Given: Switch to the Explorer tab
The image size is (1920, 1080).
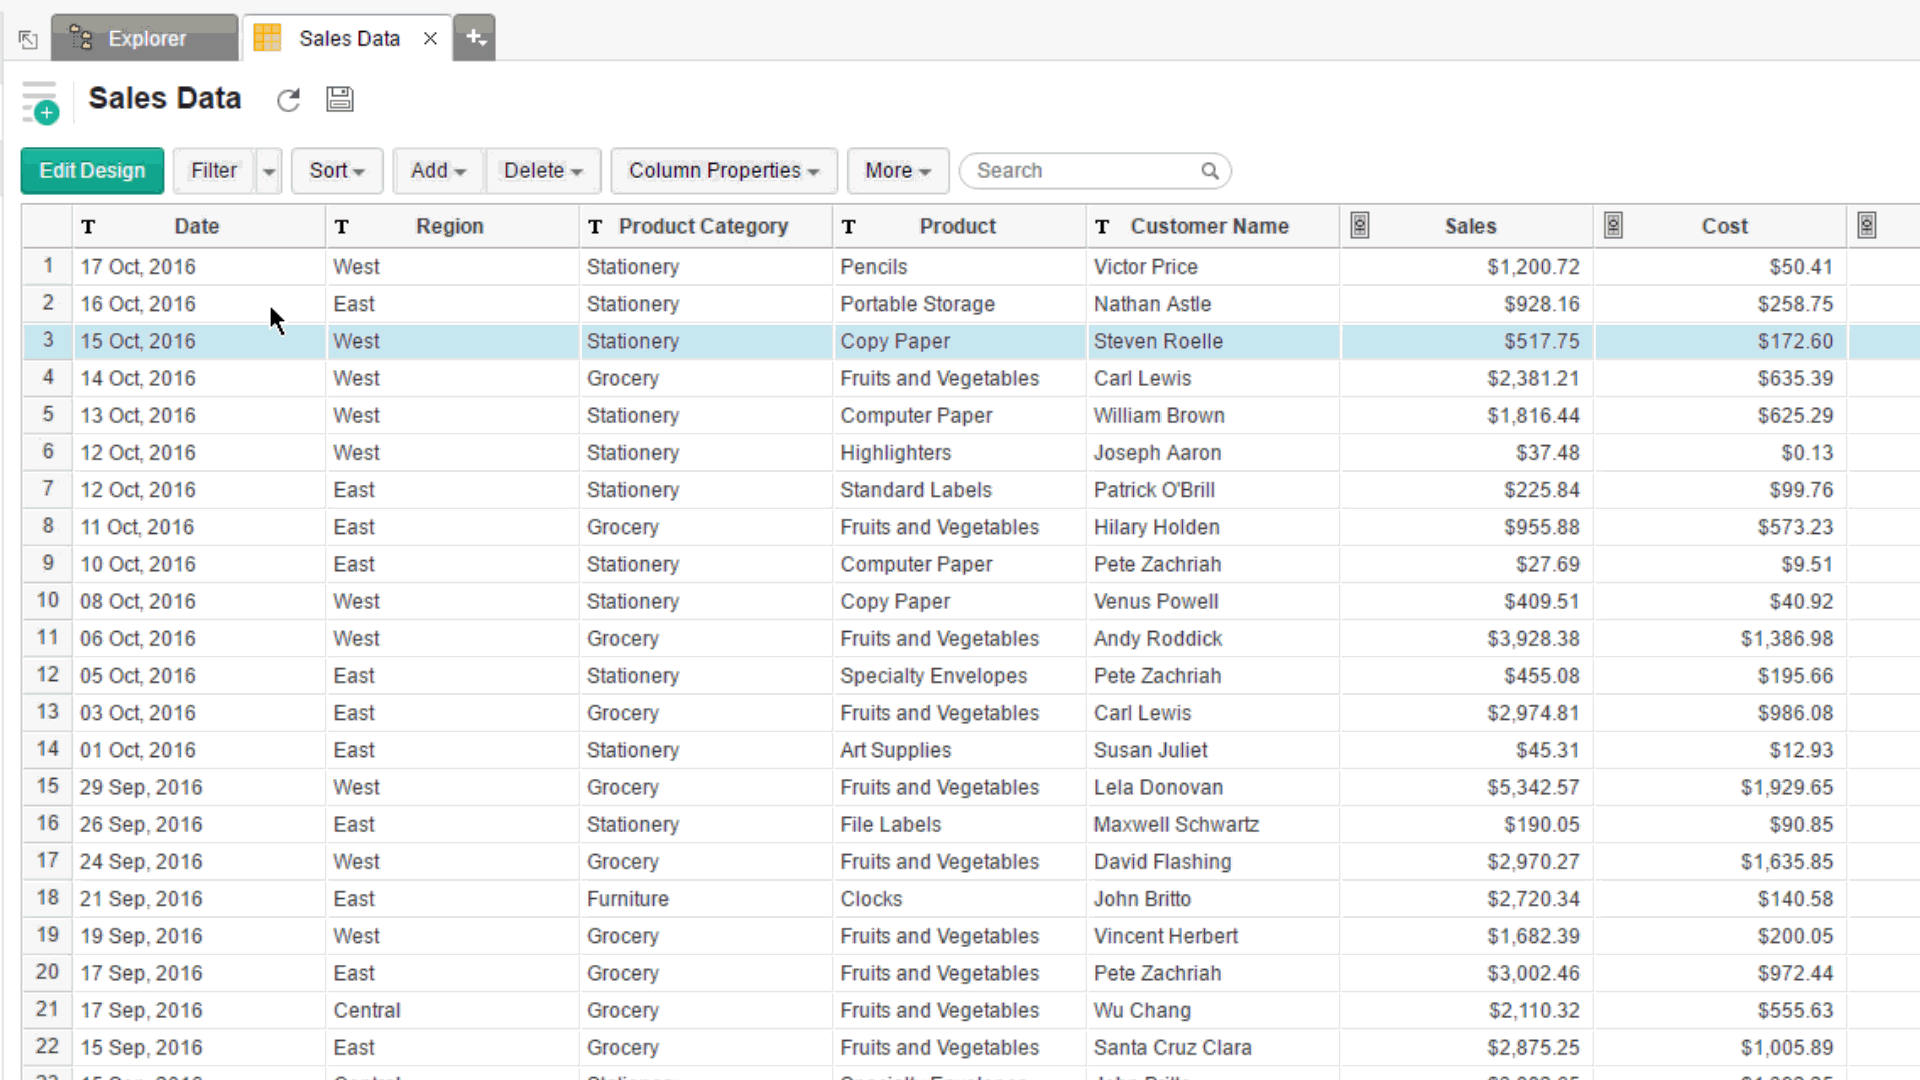Looking at the screenshot, I should click(x=146, y=39).
